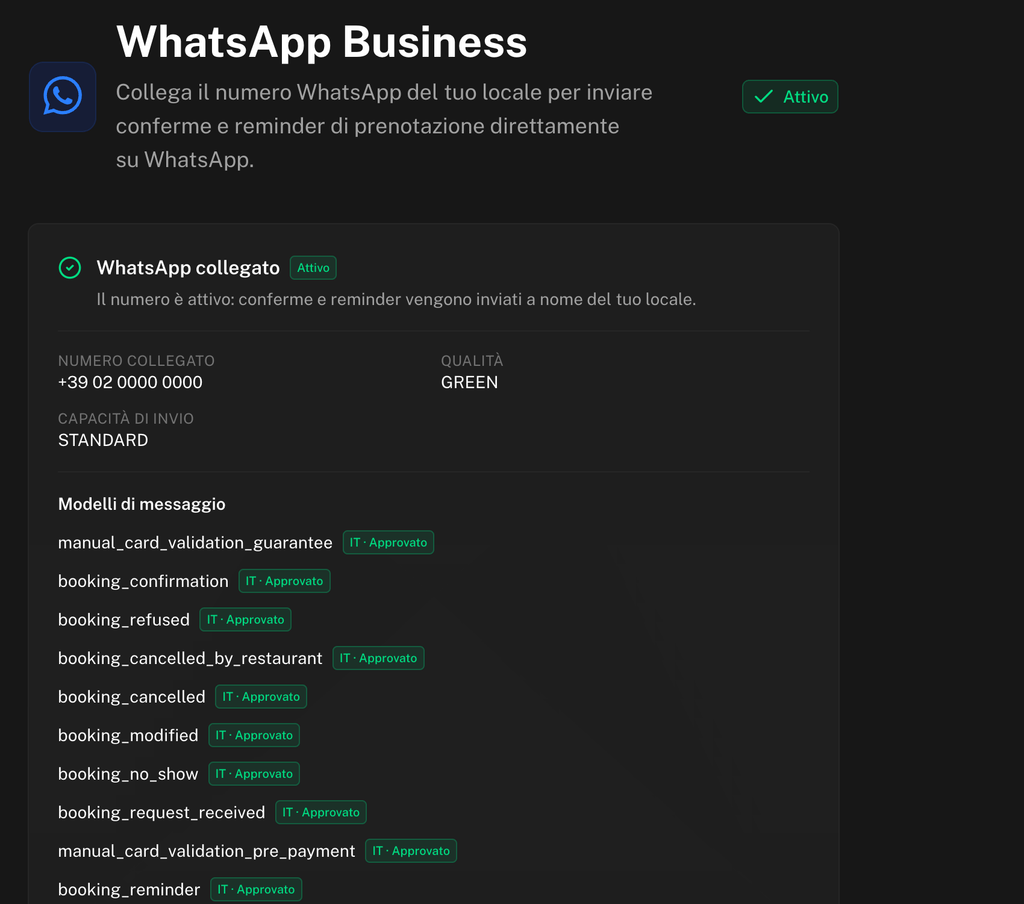Select booking_request_received template name
The image size is (1024, 904).
[x=161, y=813]
